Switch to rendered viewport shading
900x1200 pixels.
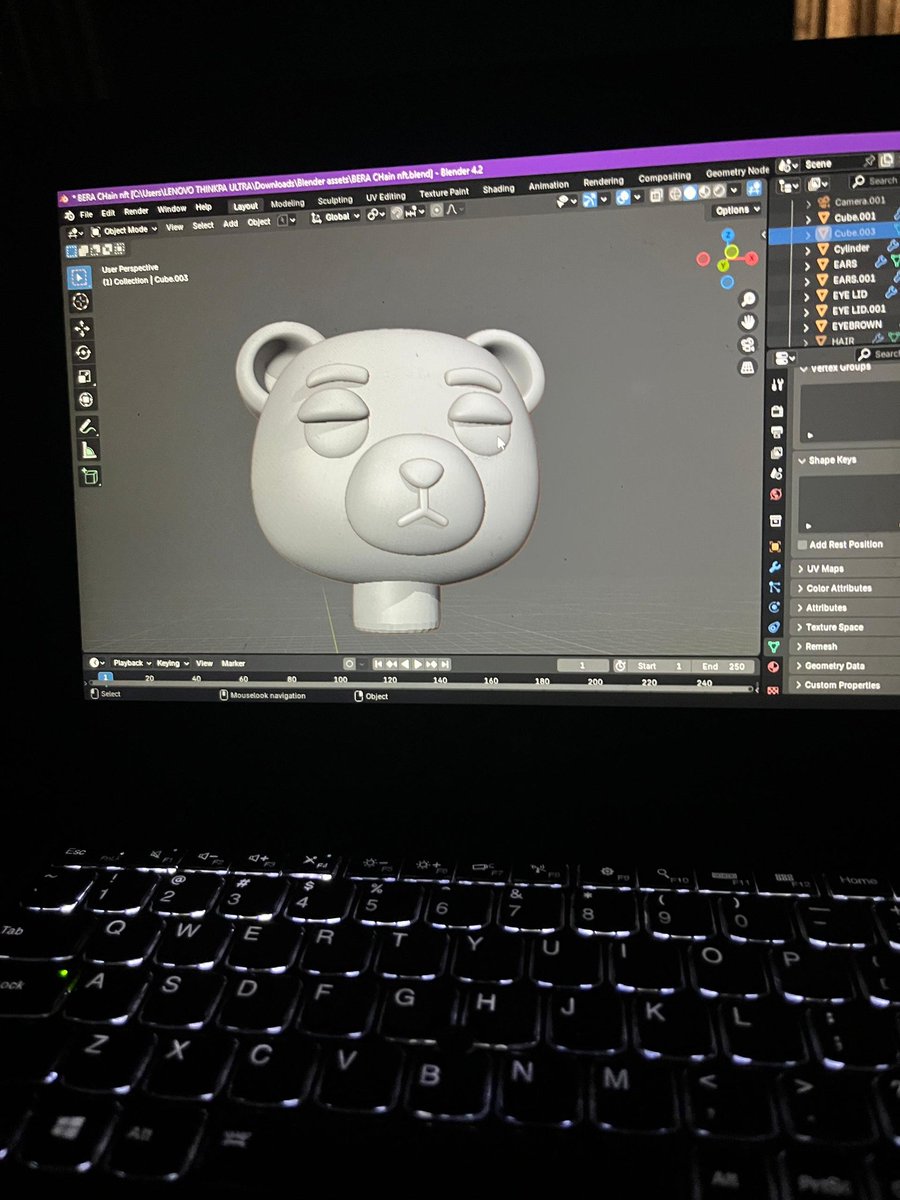coord(718,192)
